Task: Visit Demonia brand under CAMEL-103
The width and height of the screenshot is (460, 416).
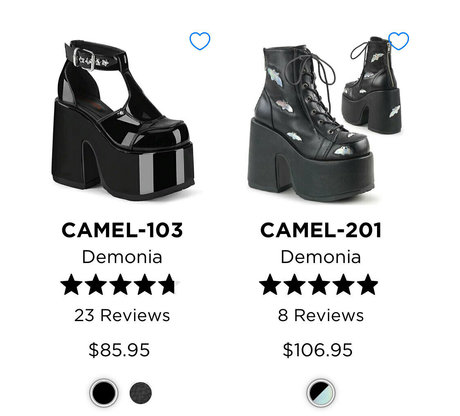Action: pos(122,257)
